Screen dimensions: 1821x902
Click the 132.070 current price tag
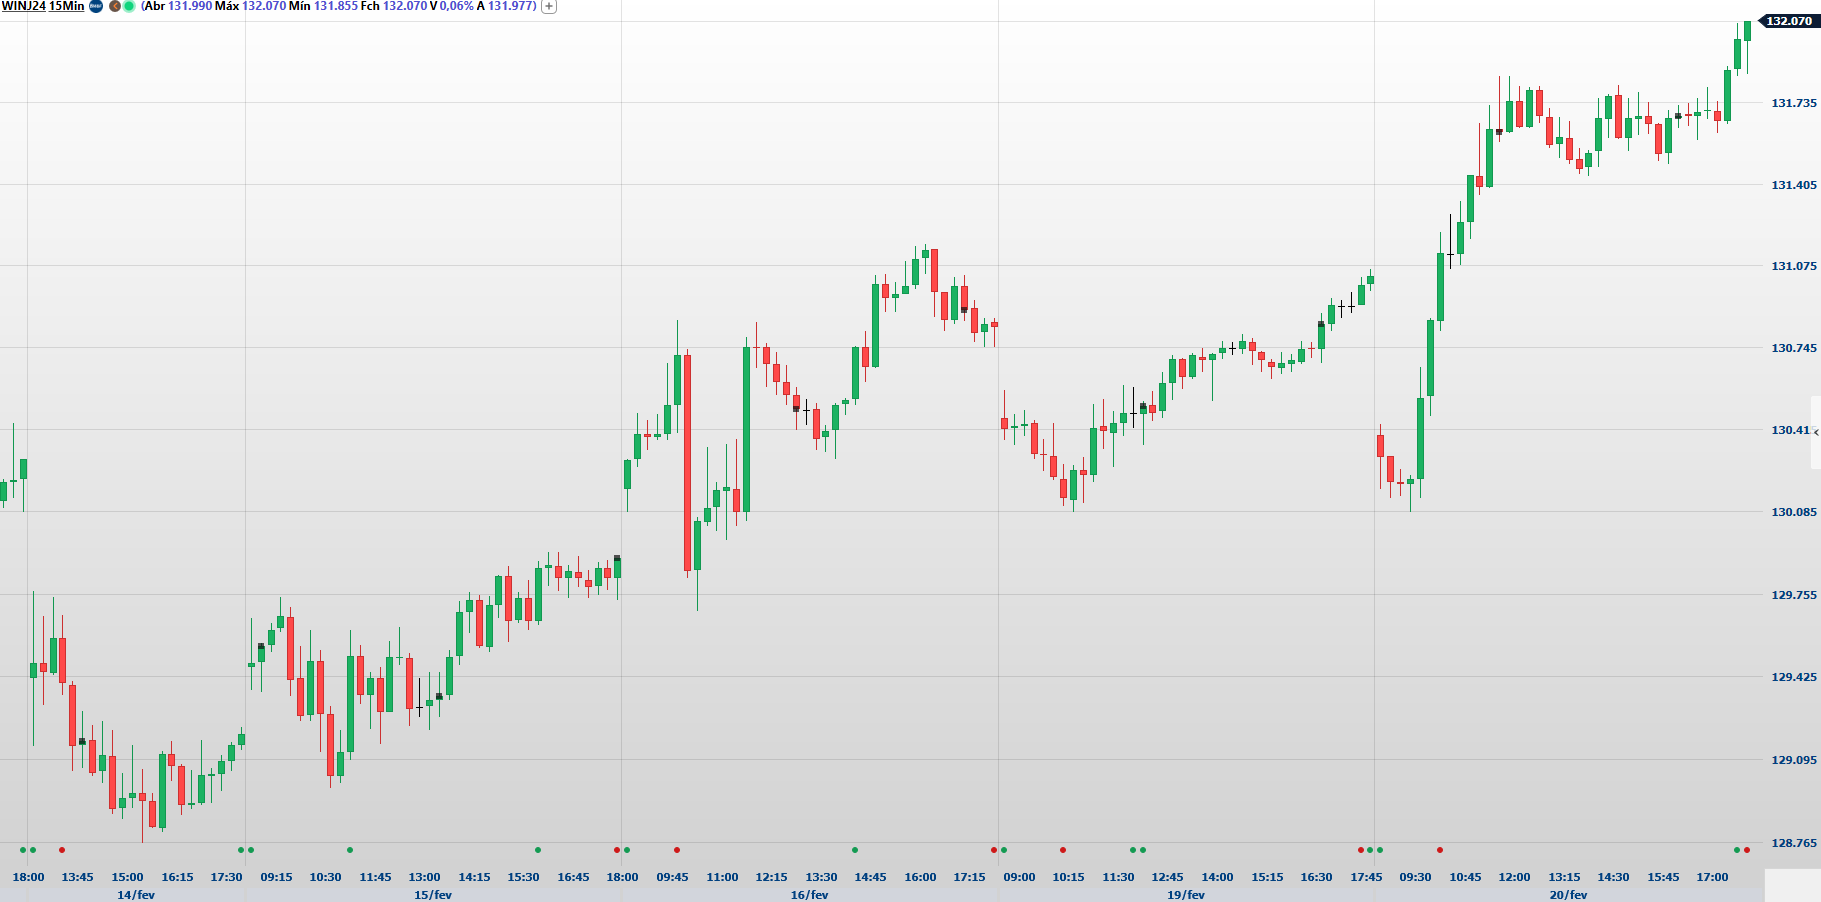(1788, 21)
